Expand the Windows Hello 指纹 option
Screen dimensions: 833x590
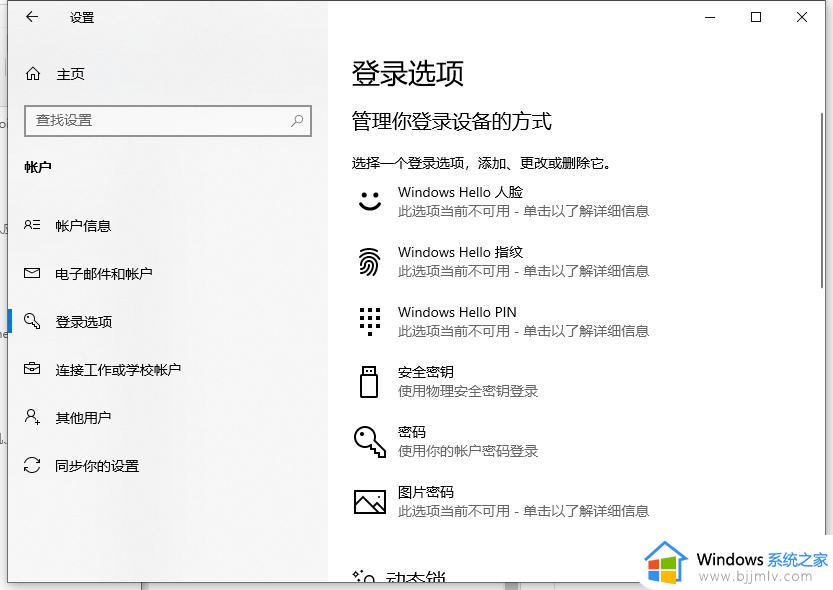click(x=502, y=262)
